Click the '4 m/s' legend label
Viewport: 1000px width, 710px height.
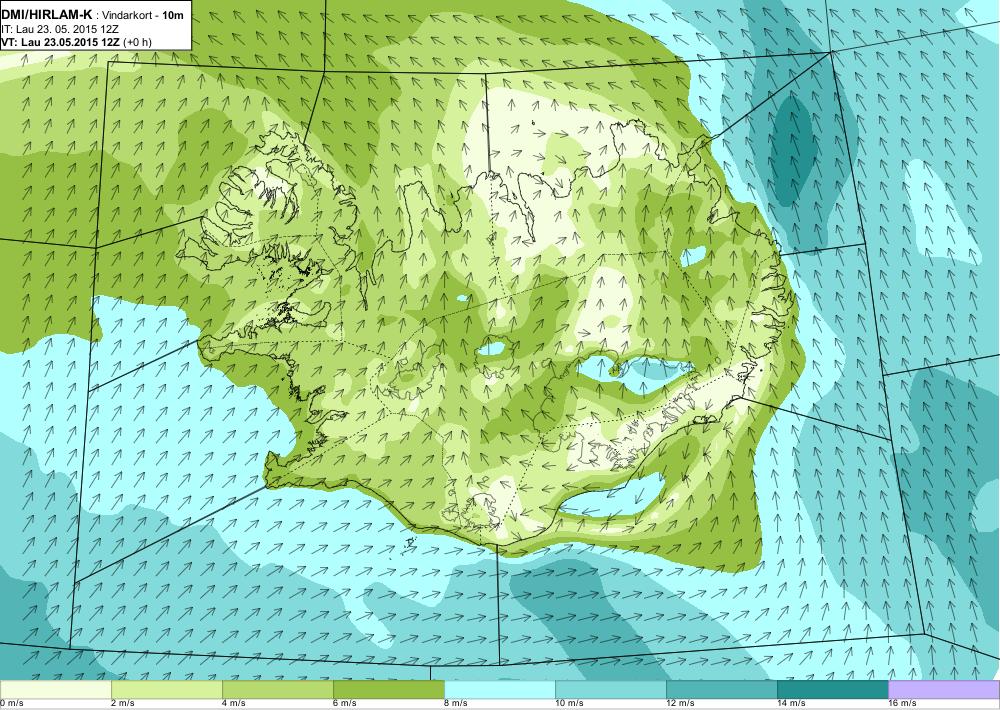click(x=234, y=703)
